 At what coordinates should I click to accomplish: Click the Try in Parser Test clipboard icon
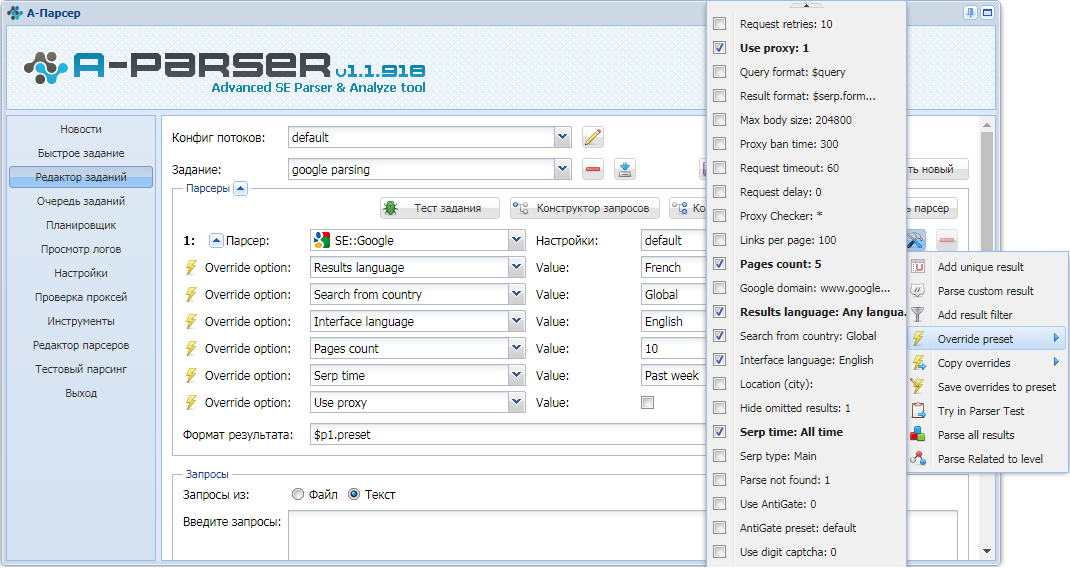tap(919, 411)
